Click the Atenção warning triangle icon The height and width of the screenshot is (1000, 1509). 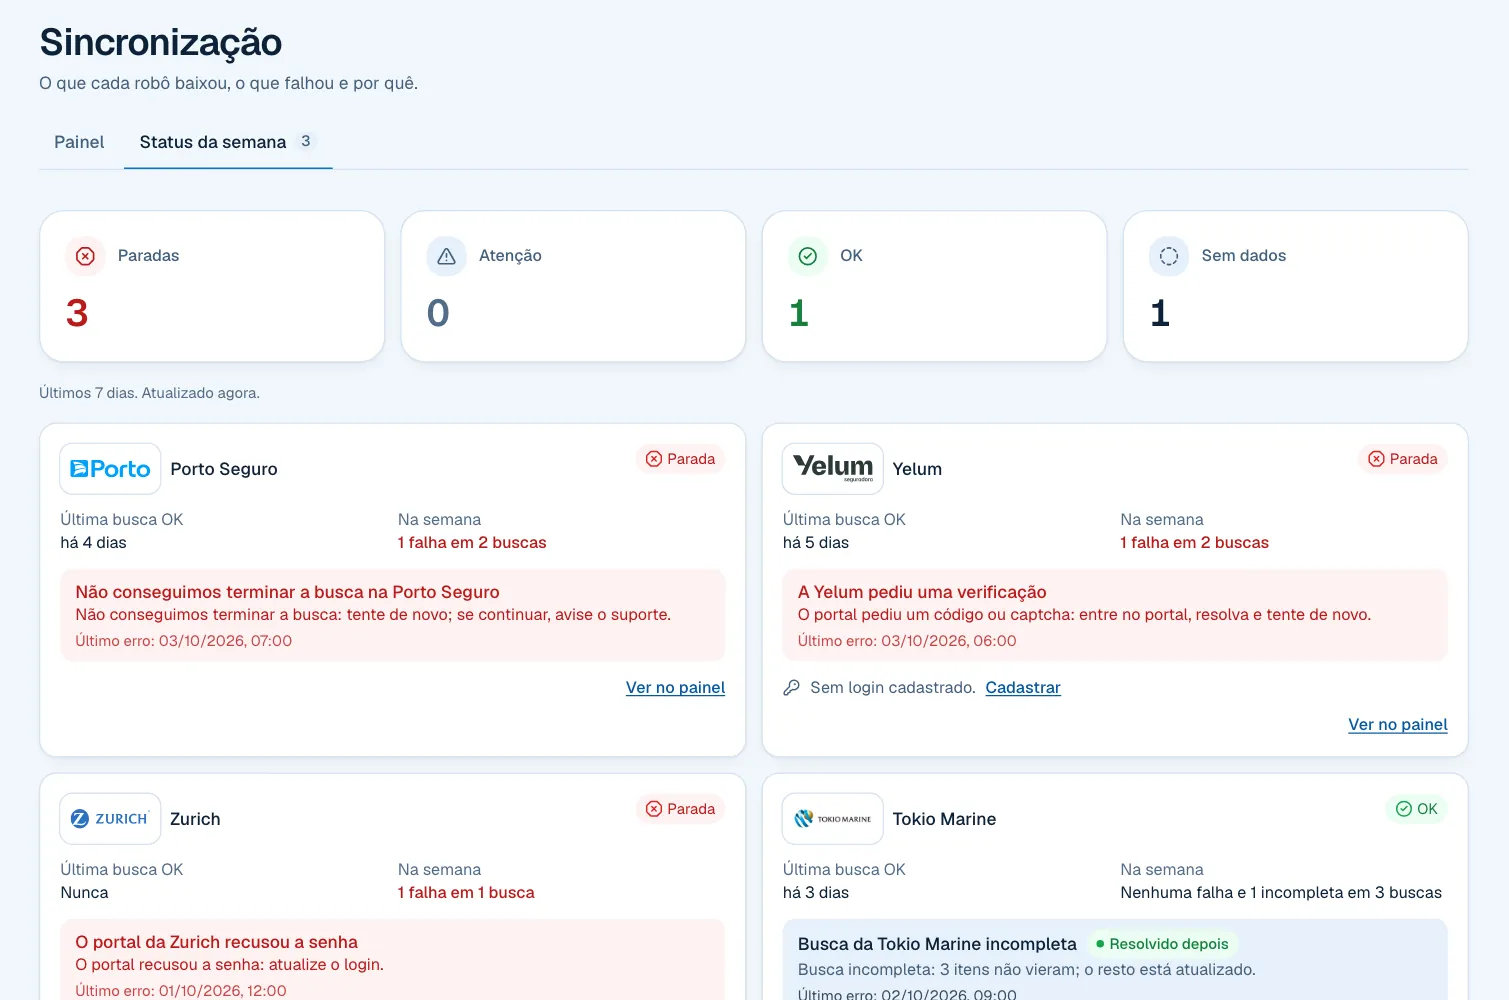coord(447,256)
